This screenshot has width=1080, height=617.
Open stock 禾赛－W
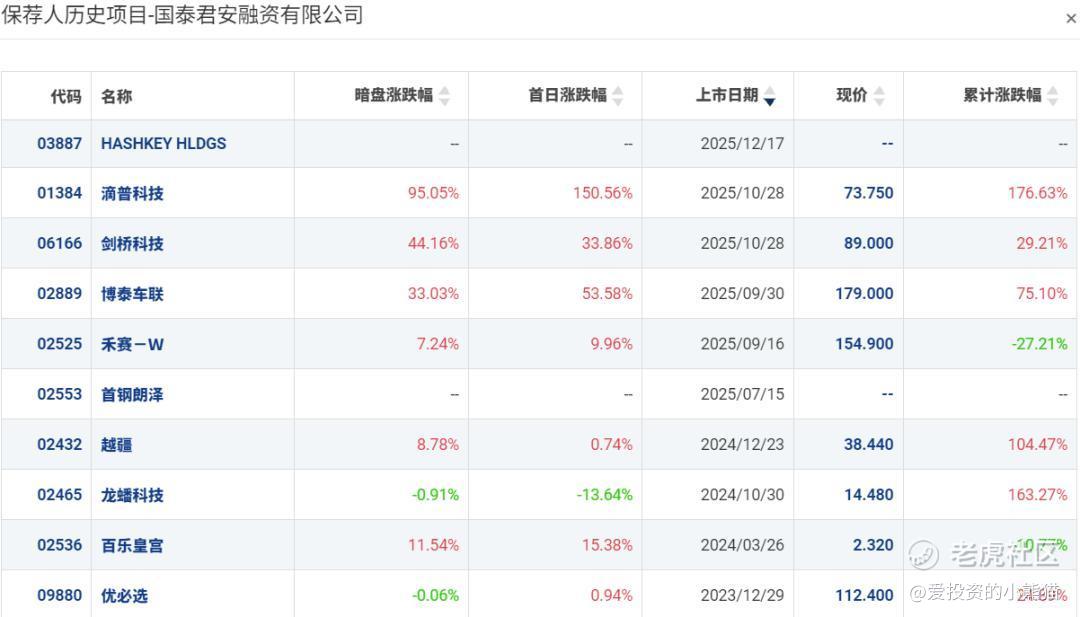[132, 344]
